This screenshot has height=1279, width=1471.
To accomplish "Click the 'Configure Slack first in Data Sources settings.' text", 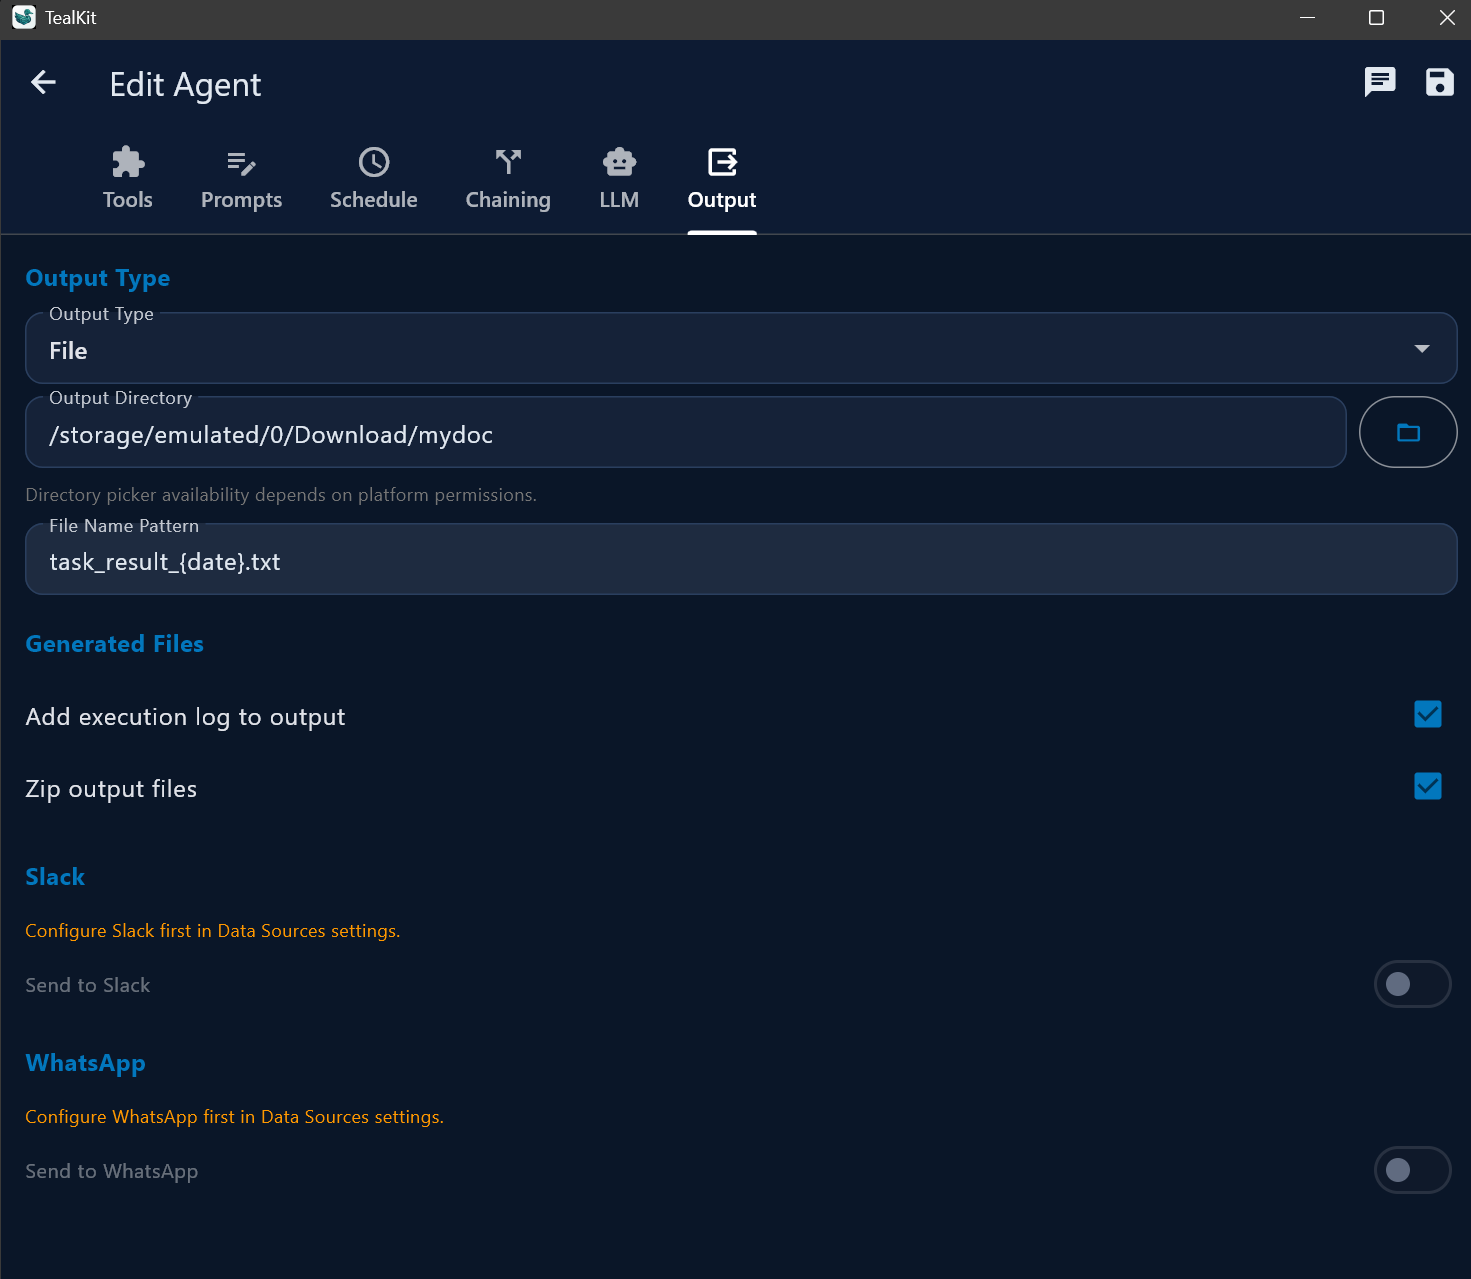I will point(212,931).
